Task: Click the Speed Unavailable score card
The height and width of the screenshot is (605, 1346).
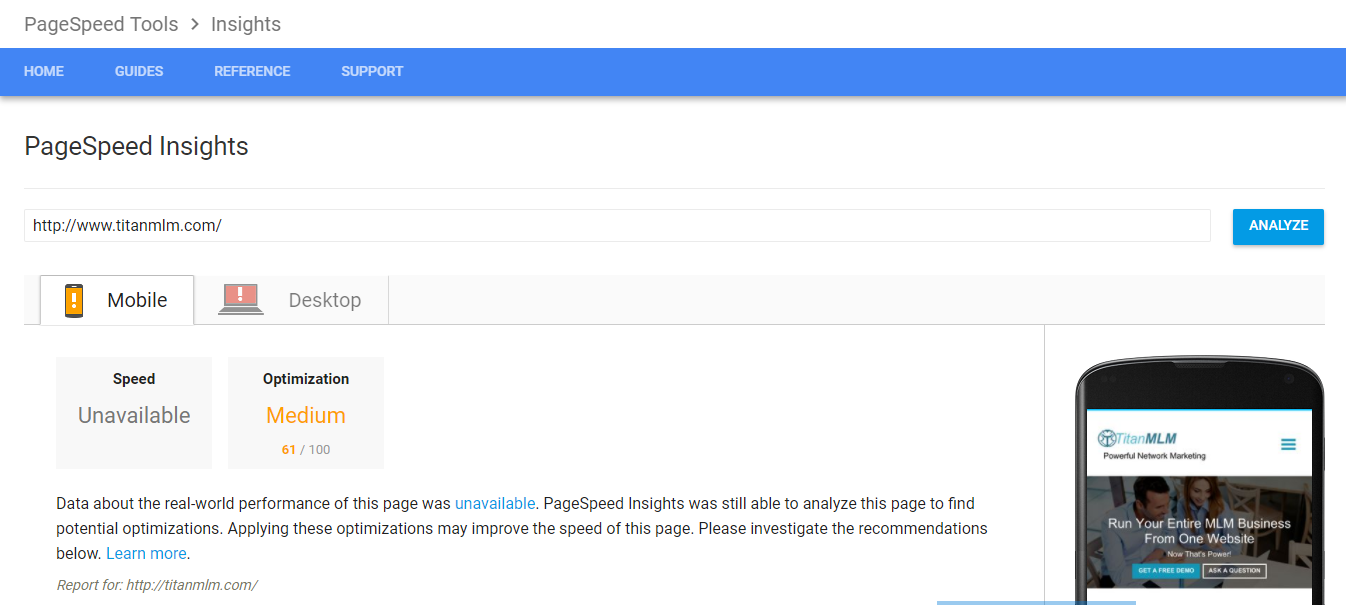Action: click(134, 413)
